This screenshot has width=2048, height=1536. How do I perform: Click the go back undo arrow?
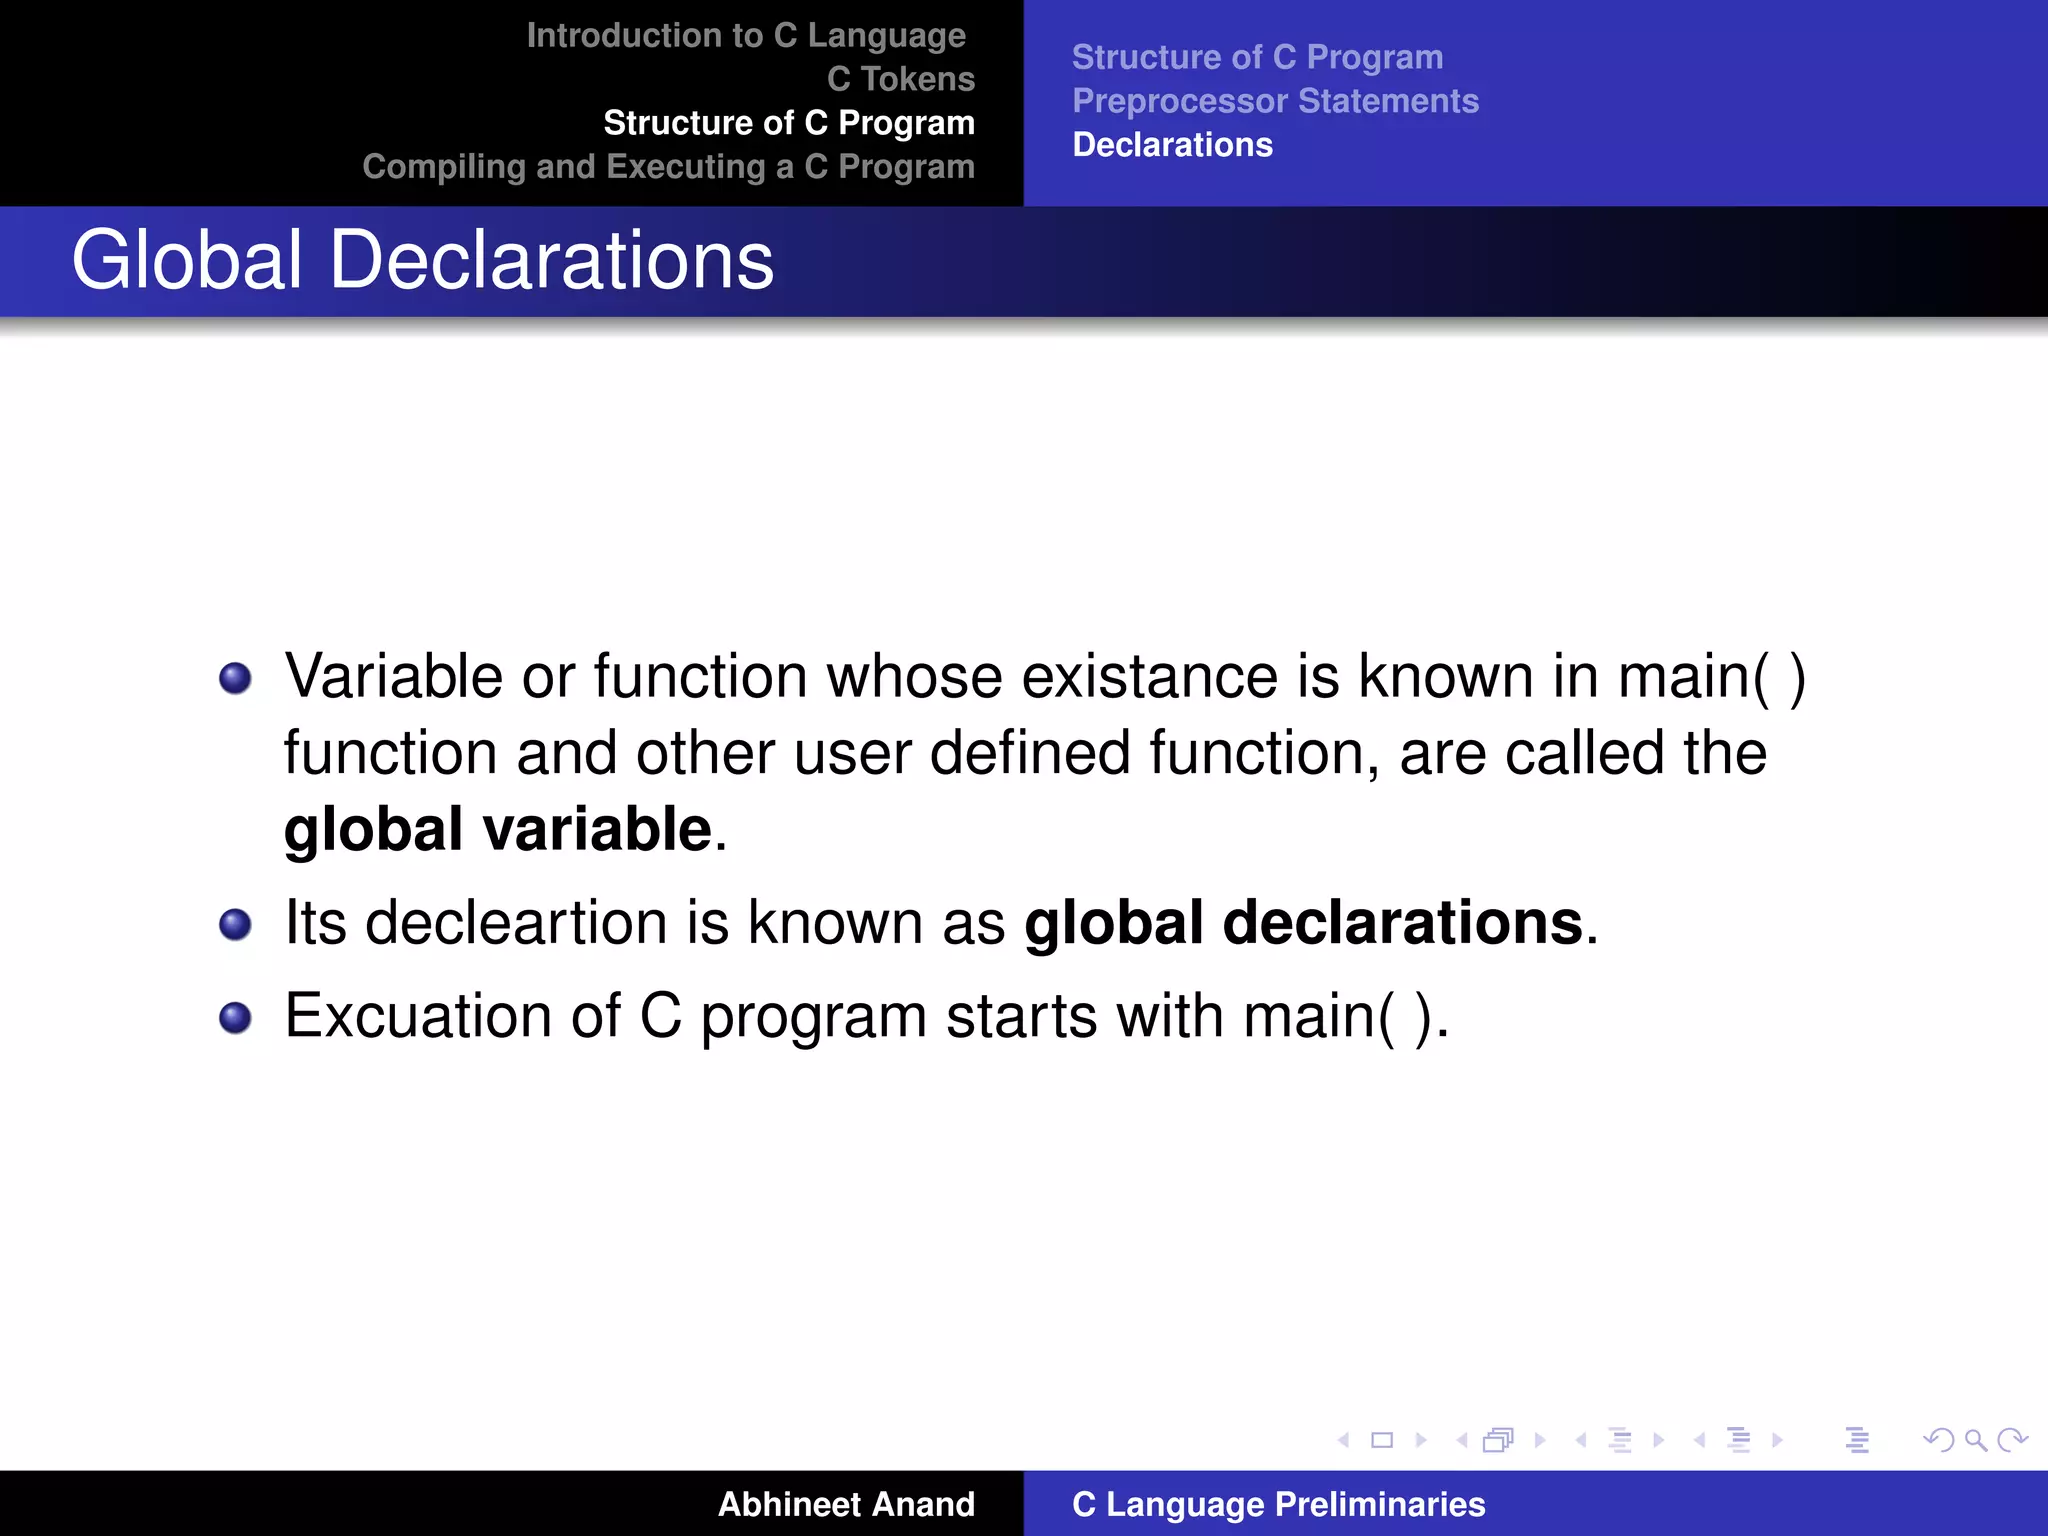pyautogui.click(x=1938, y=1440)
